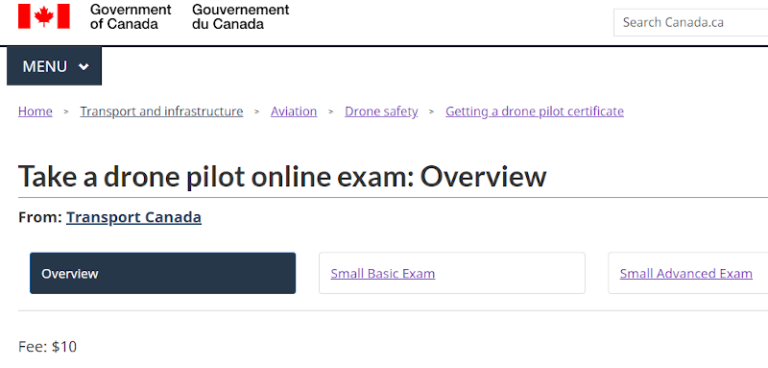Open the Drone safety breadcrumb link
This screenshot has width=768, height=368.
382,111
